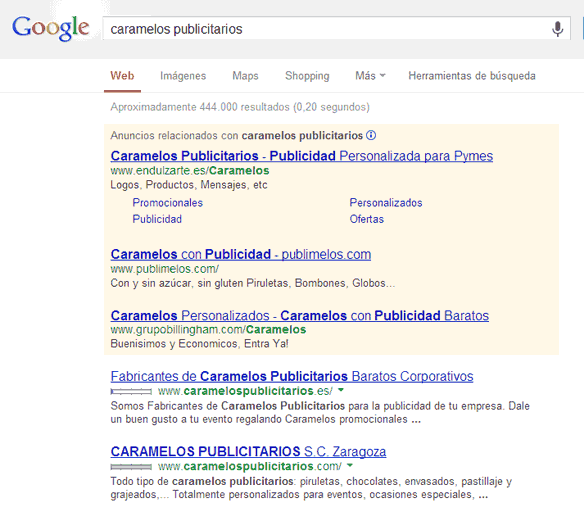Click the www.caramelospublicitarios.com/ URL text
Screen dimensions: 584x521
click(250, 466)
